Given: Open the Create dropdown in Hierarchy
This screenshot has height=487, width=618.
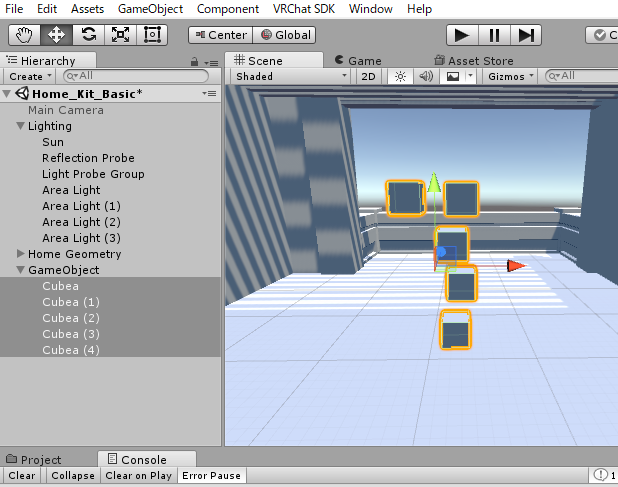Looking at the screenshot, I should [30, 76].
